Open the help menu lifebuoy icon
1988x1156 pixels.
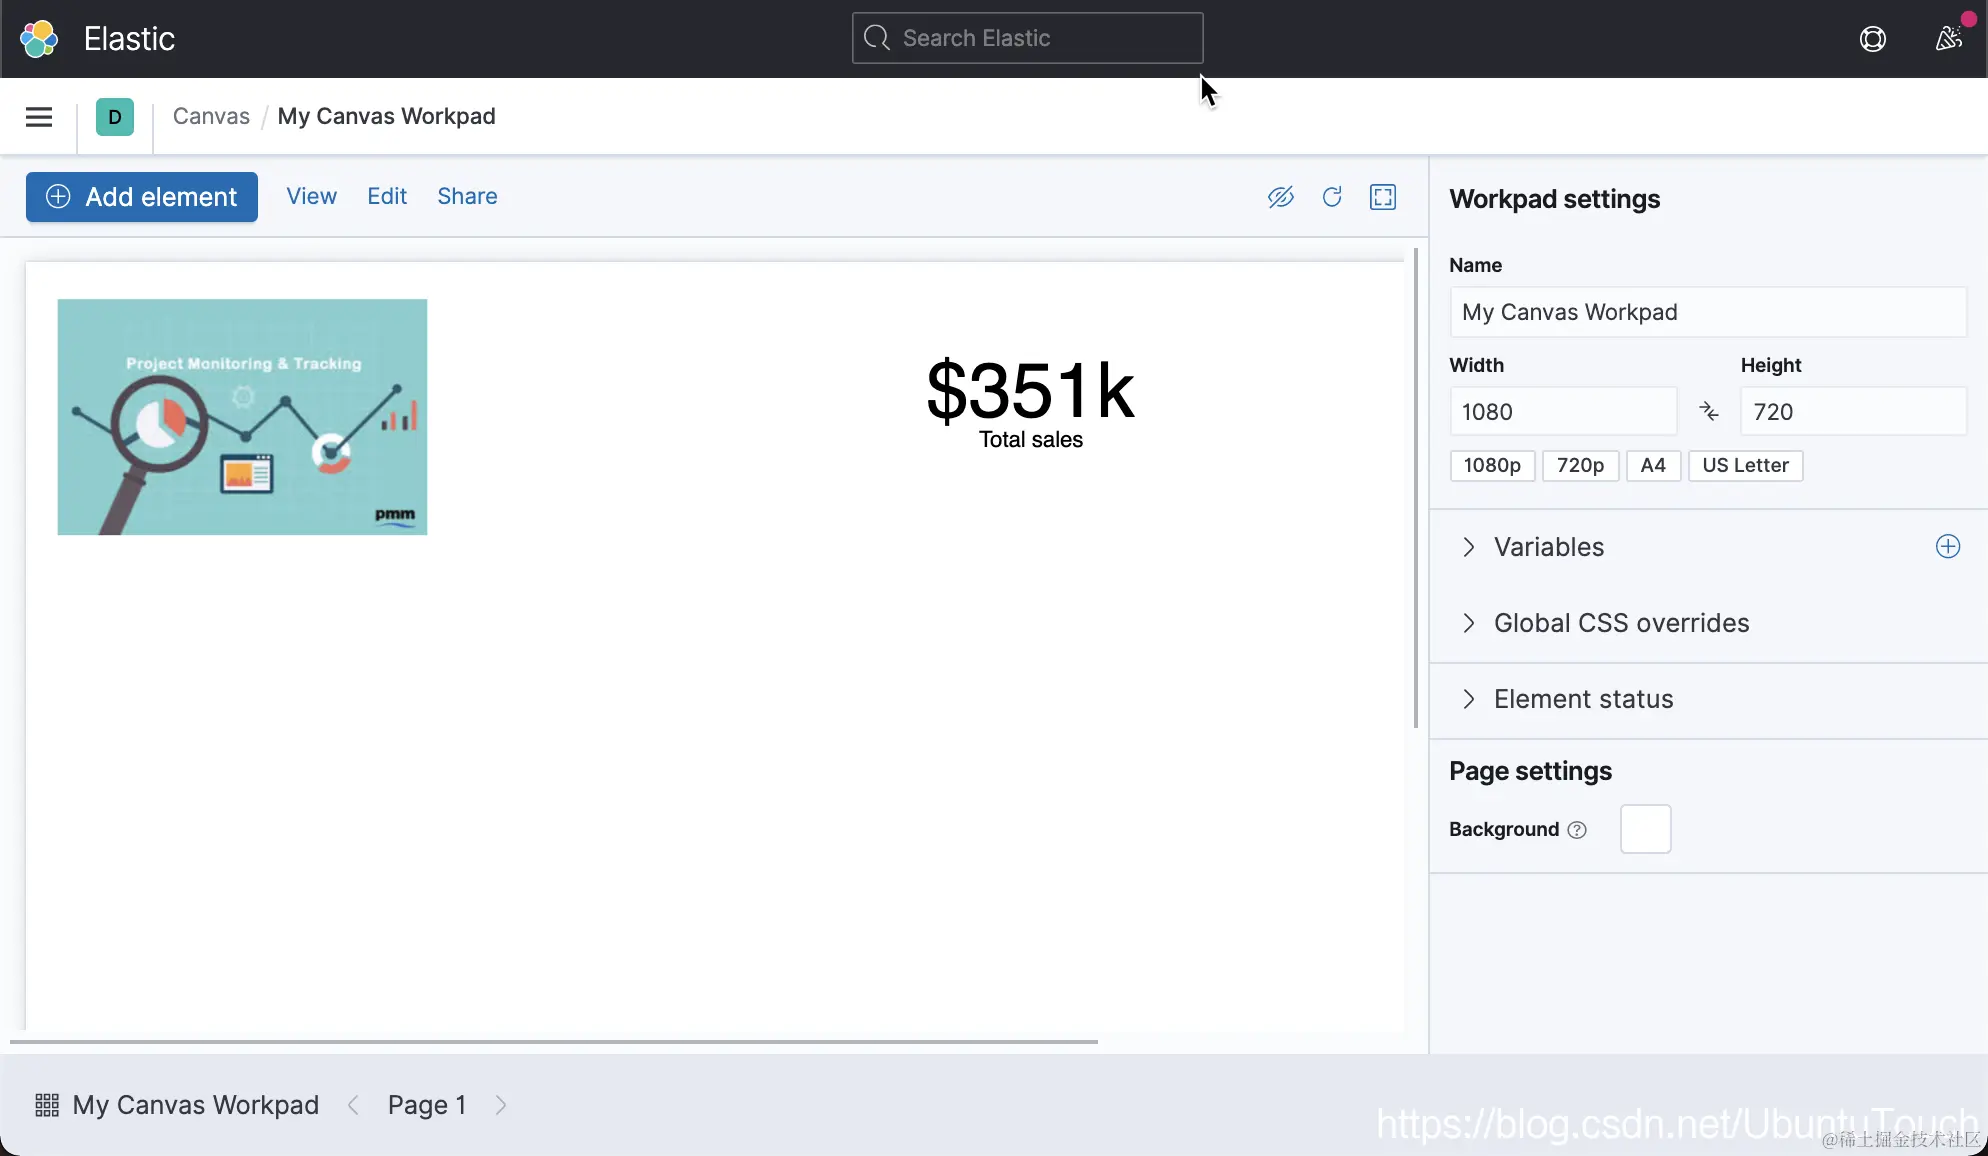pyautogui.click(x=1872, y=39)
